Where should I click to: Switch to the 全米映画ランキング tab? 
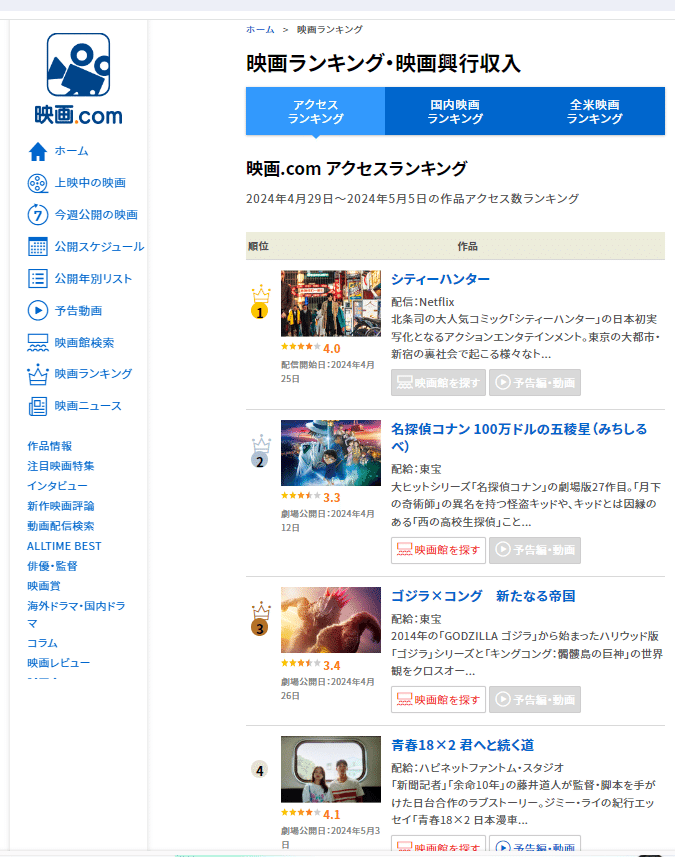[x=595, y=111]
